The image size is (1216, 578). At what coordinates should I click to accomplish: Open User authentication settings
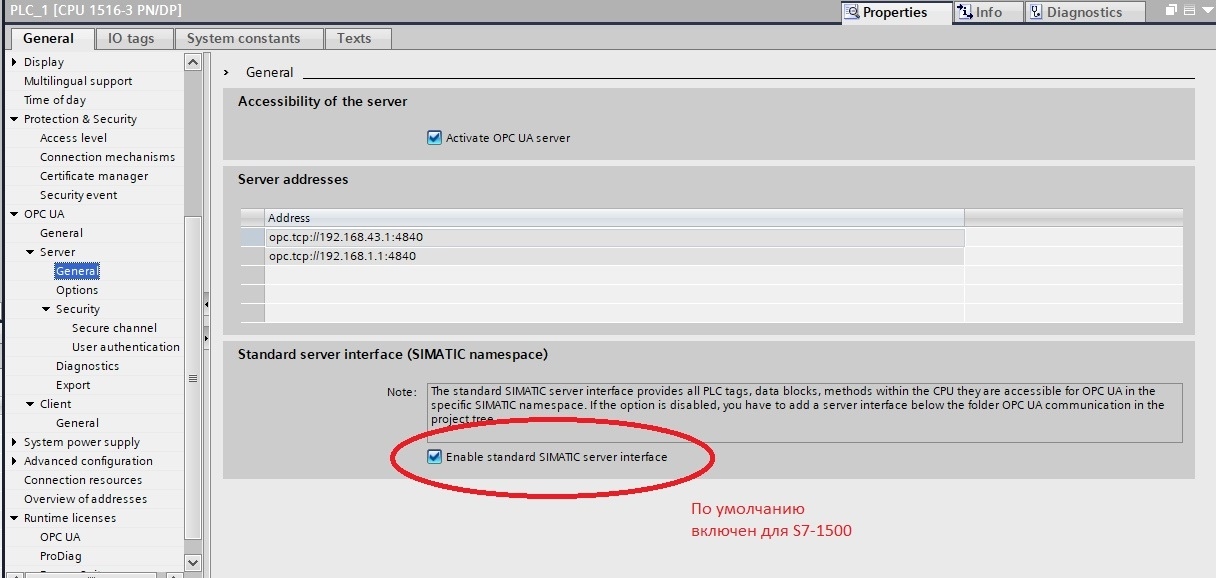[126, 347]
